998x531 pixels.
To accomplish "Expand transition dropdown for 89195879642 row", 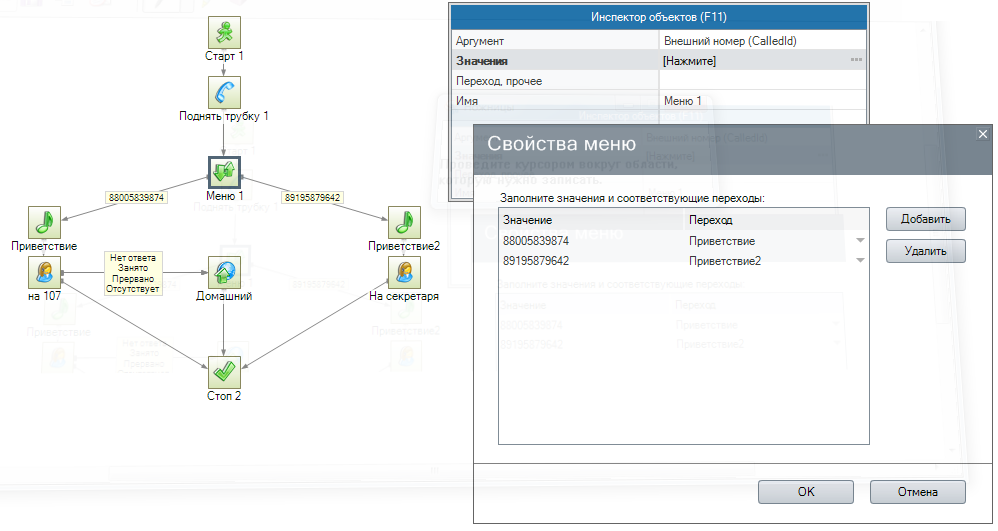I will pos(860,260).
